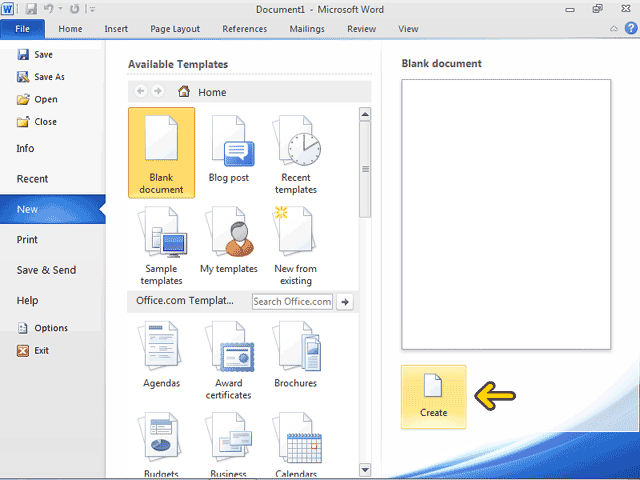The height and width of the screenshot is (480, 640).
Task: Click the Home breadcrumb text
Action: click(x=212, y=92)
